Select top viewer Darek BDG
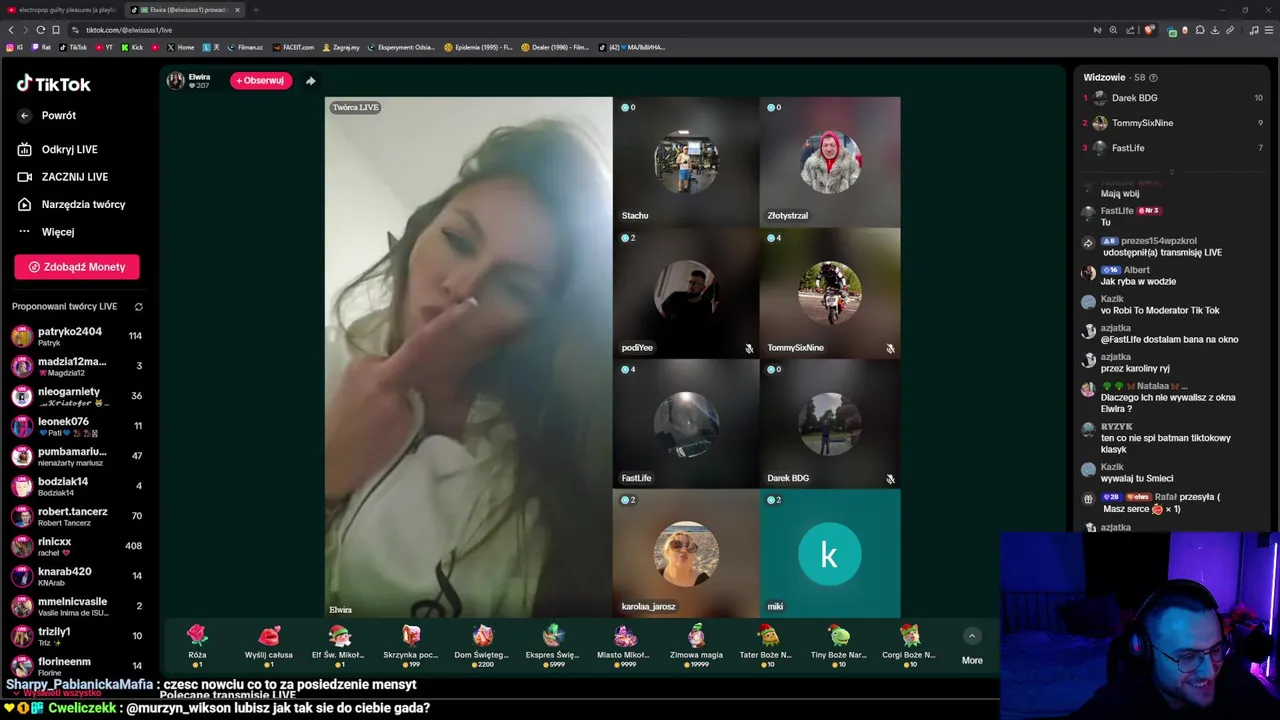Screen dimensions: 1280x720 1172,98
